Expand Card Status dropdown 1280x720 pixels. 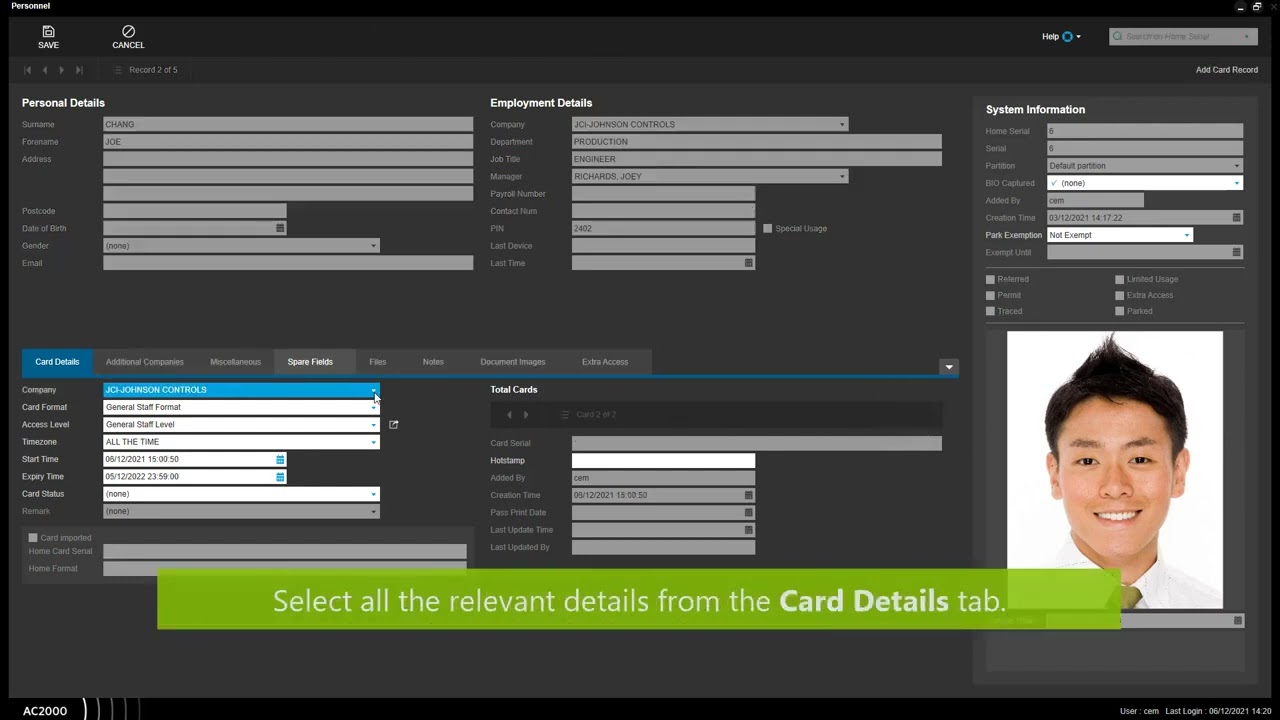point(374,494)
